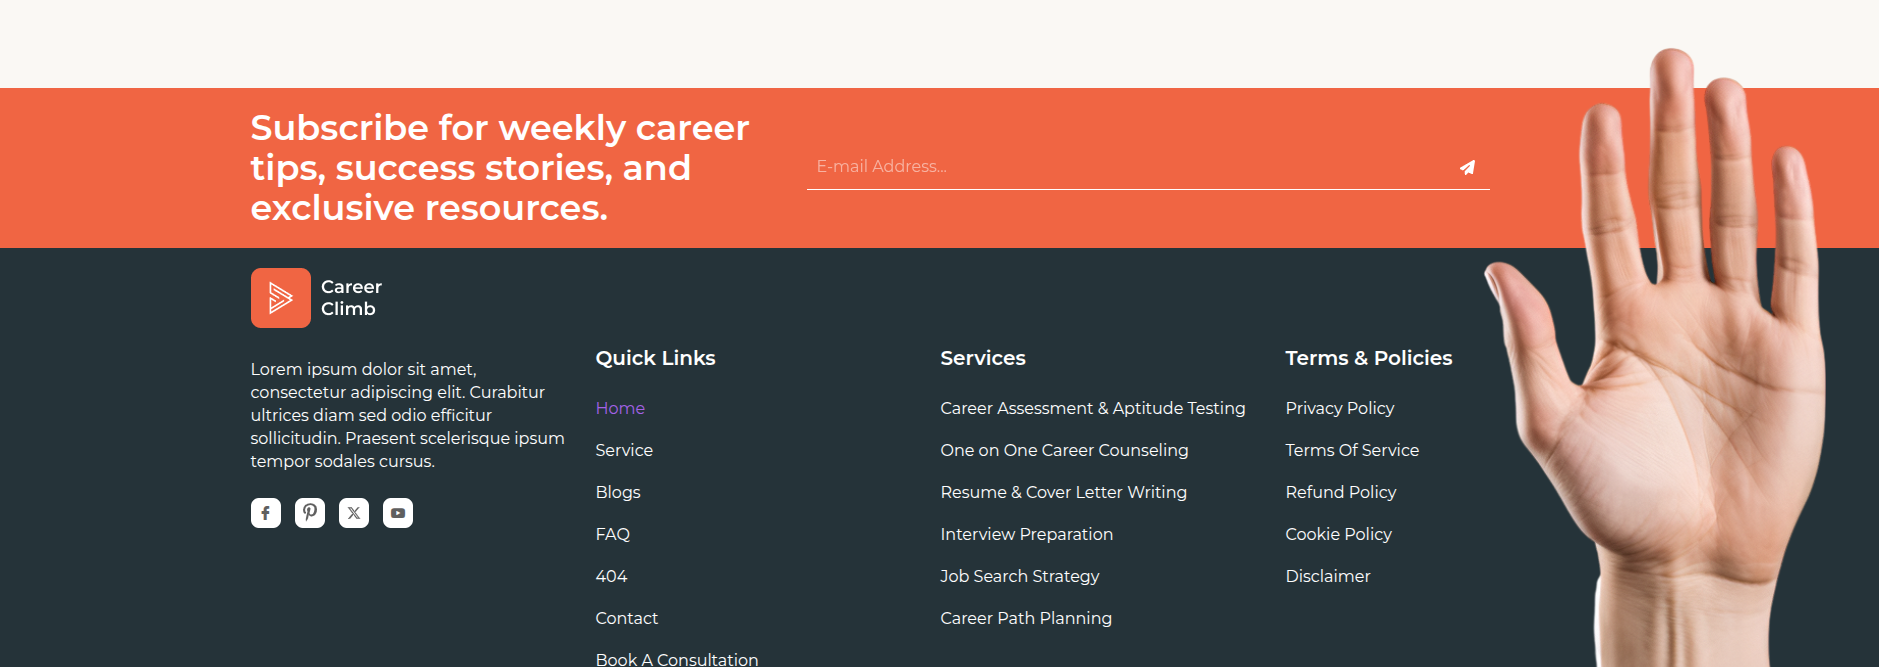Open Terms Of Service link
The width and height of the screenshot is (1879, 667).
click(1352, 450)
